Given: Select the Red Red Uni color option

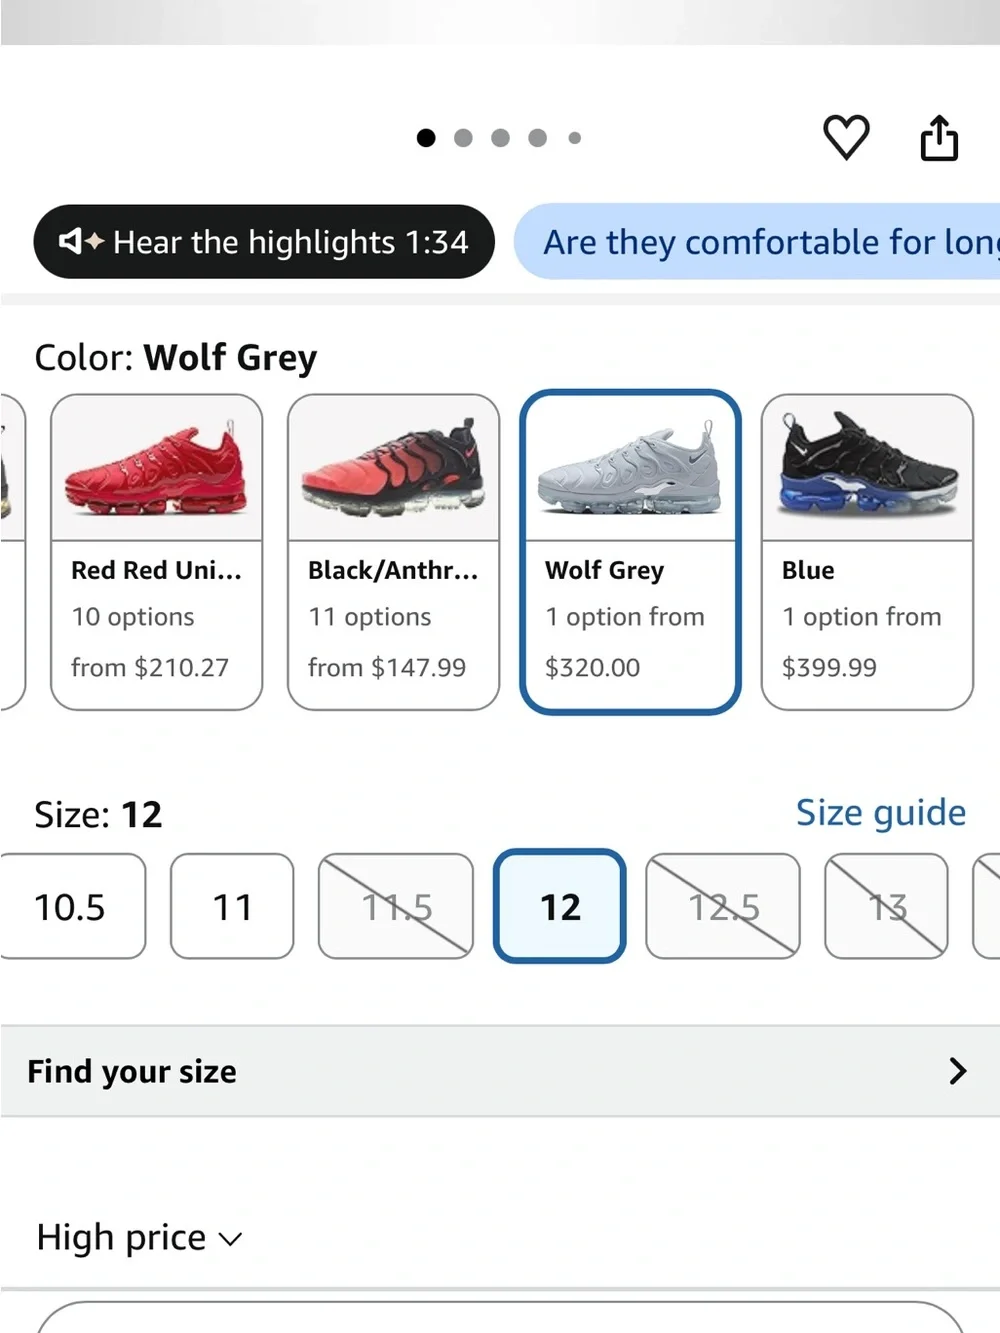Looking at the screenshot, I should pyautogui.click(x=157, y=552).
